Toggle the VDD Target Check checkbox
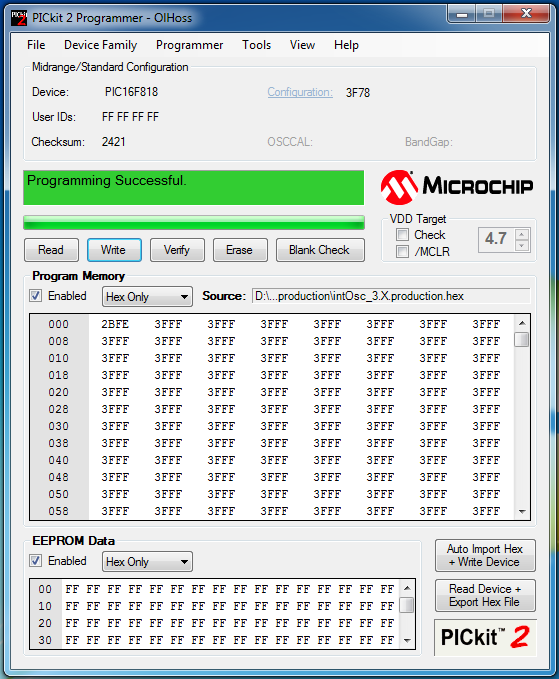 click(402, 235)
